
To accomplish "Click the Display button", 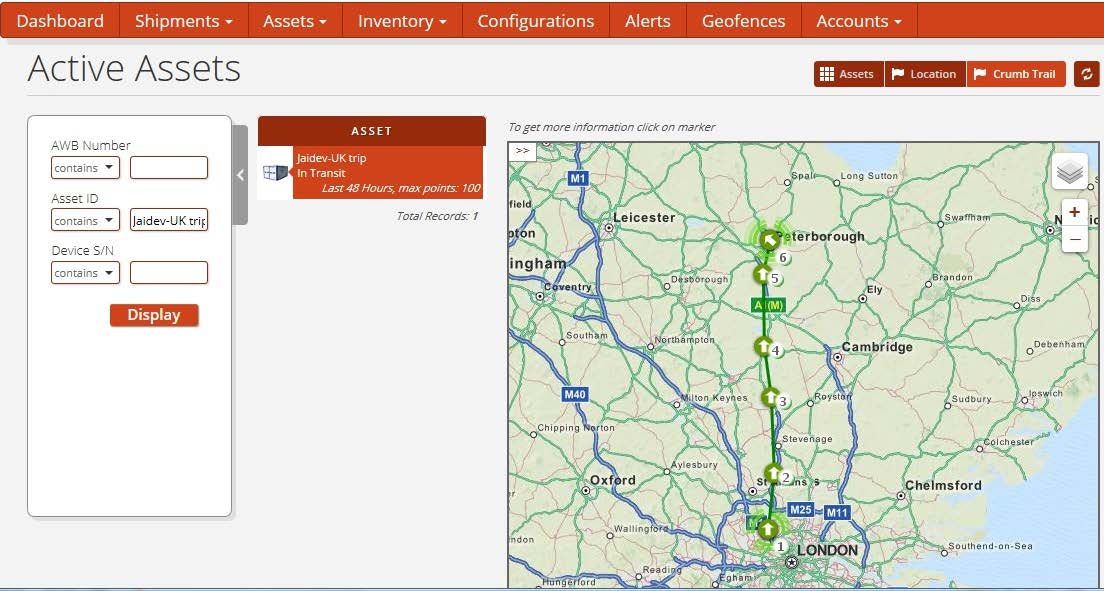I will [x=154, y=315].
